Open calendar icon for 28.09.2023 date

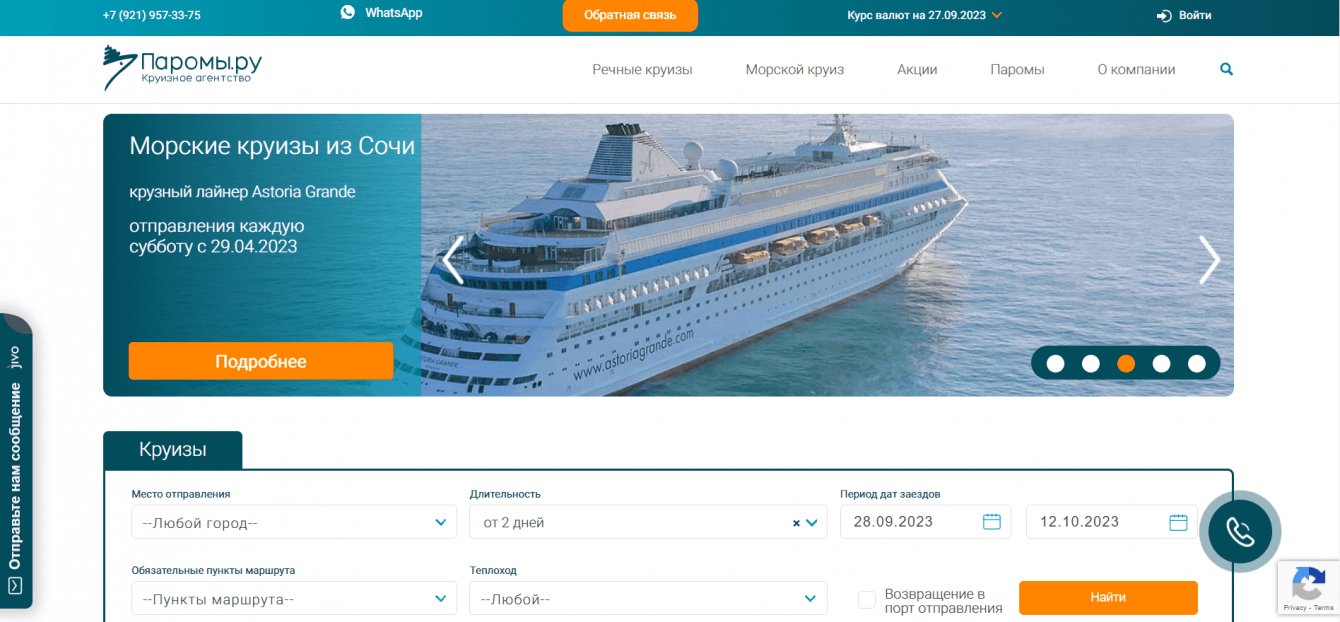[992, 522]
